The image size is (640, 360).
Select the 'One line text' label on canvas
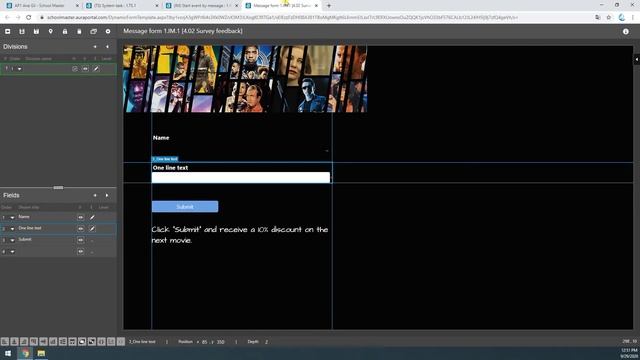(170, 168)
